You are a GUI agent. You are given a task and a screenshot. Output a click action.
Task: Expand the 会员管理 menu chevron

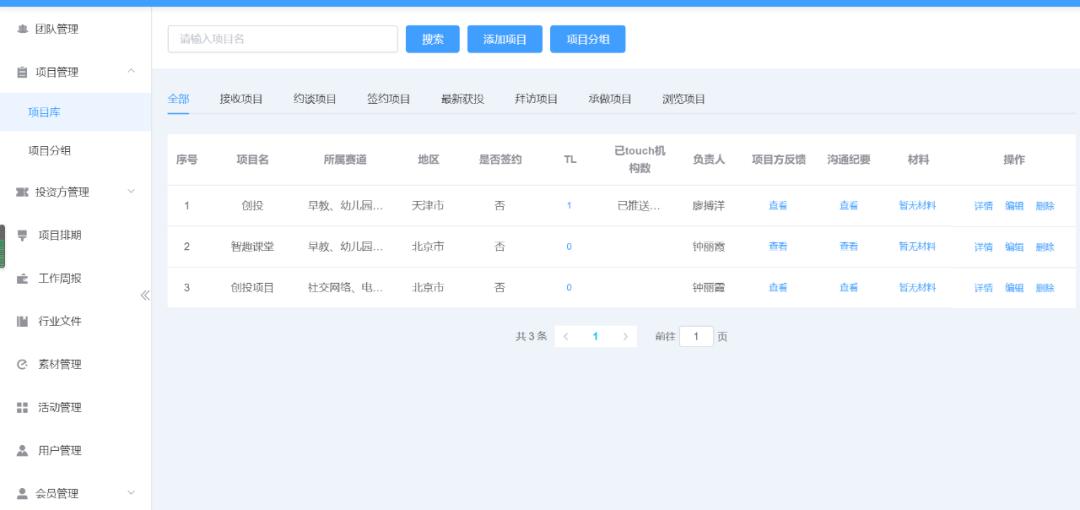[x=132, y=493]
